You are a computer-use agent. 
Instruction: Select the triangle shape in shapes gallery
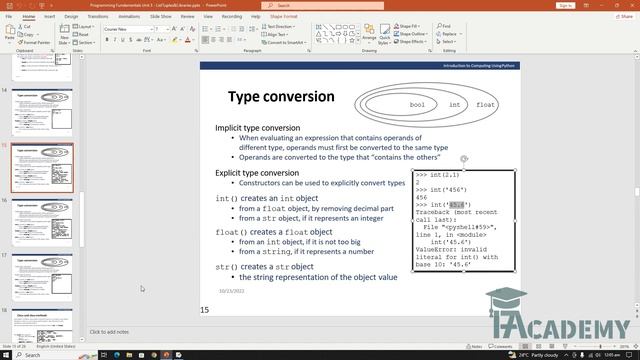pos(318,34)
